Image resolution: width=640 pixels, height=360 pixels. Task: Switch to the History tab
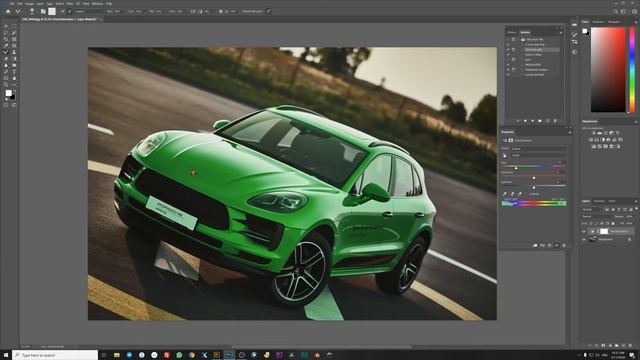[x=512, y=32]
